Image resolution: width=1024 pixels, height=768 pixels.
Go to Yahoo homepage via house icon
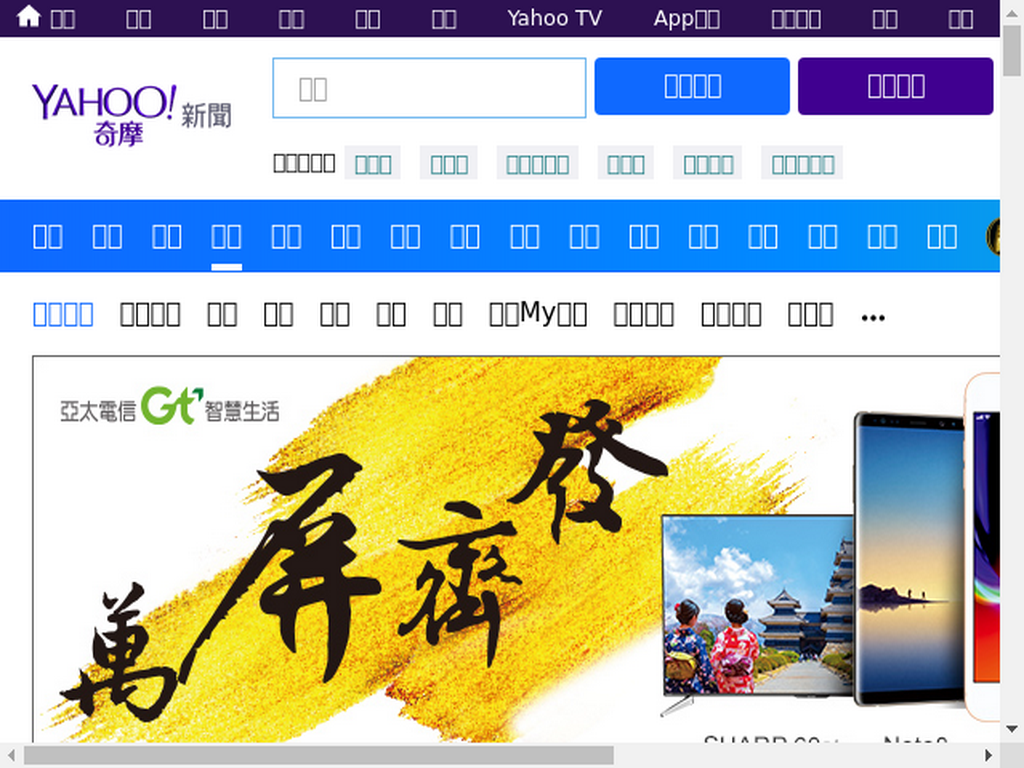tap(29, 16)
